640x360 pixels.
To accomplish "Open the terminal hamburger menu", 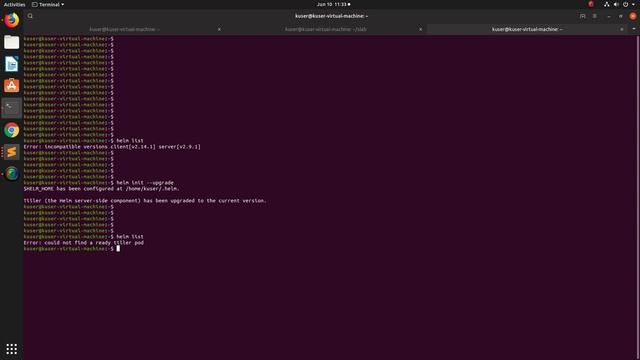I will tap(595, 16).
